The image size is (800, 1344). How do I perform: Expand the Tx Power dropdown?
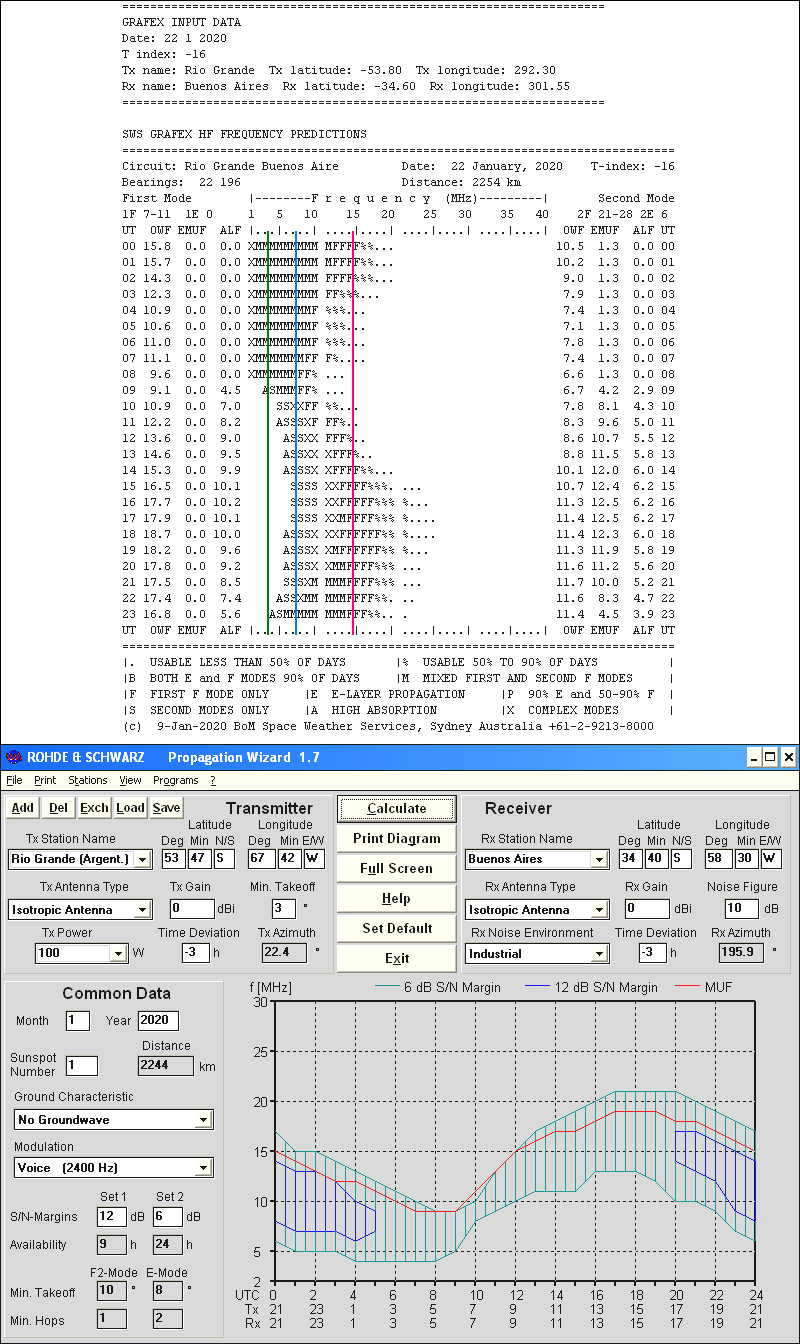click(118, 954)
